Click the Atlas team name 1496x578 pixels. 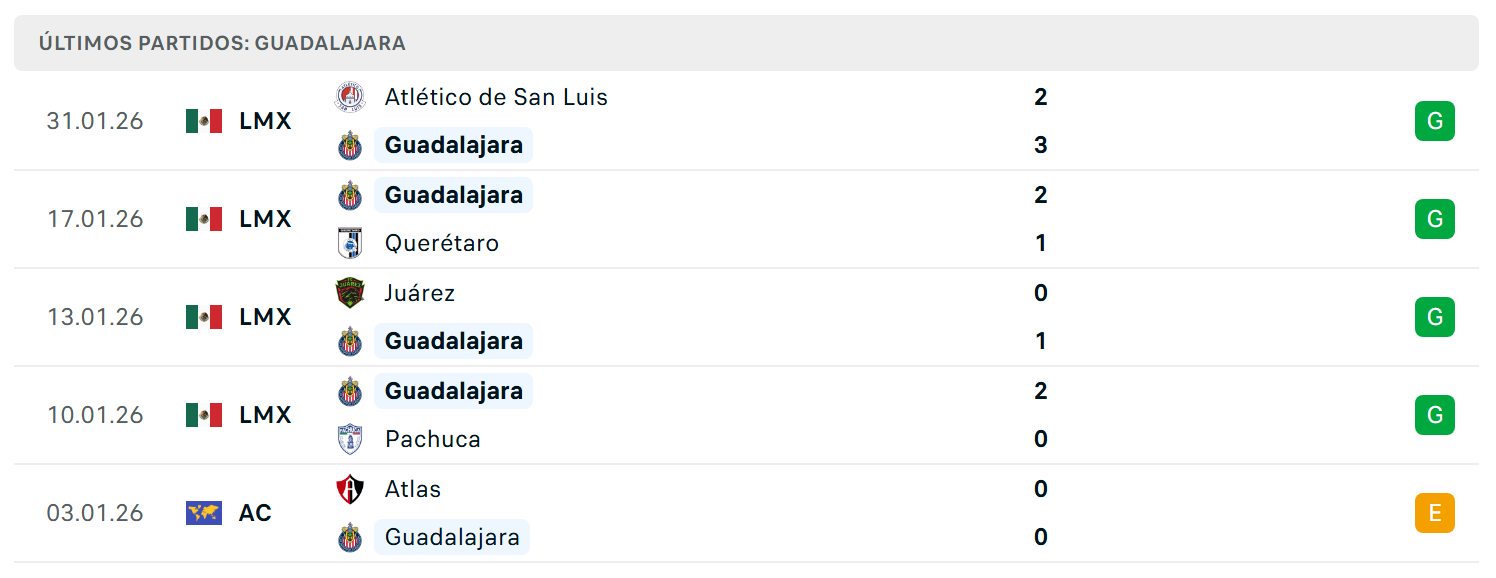click(413, 489)
